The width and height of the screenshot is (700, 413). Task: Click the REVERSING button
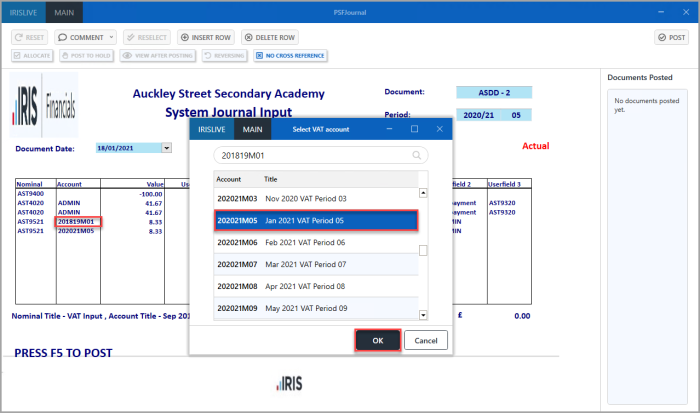[224, 56]
